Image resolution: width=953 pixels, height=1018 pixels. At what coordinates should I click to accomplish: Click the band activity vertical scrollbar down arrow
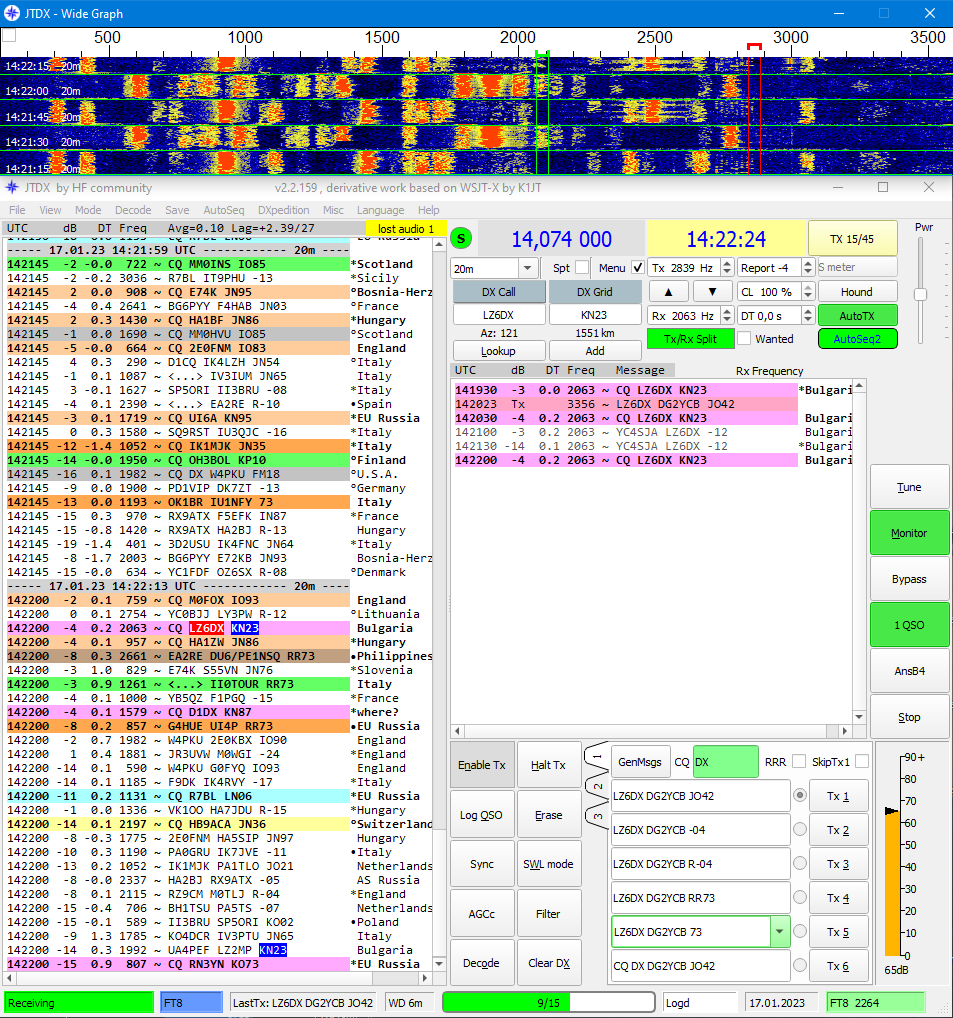coord(439,963)
